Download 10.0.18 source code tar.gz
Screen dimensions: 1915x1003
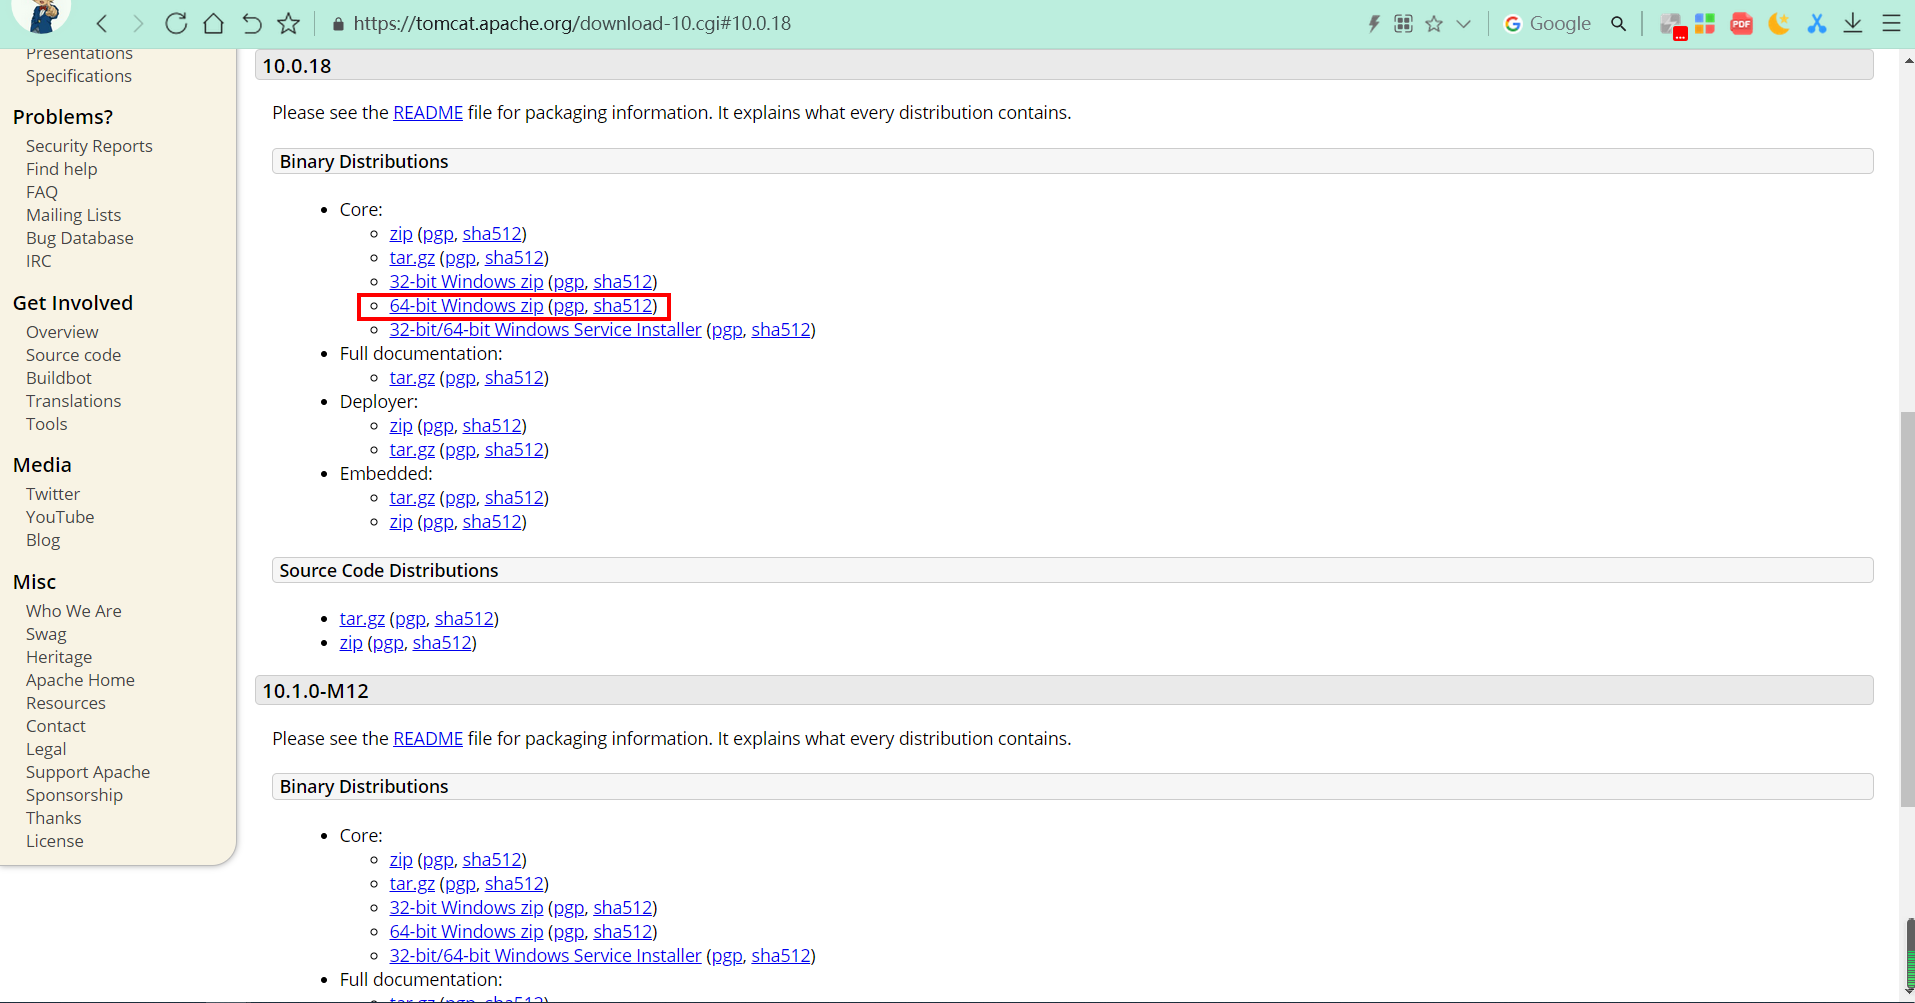point(362,619)
